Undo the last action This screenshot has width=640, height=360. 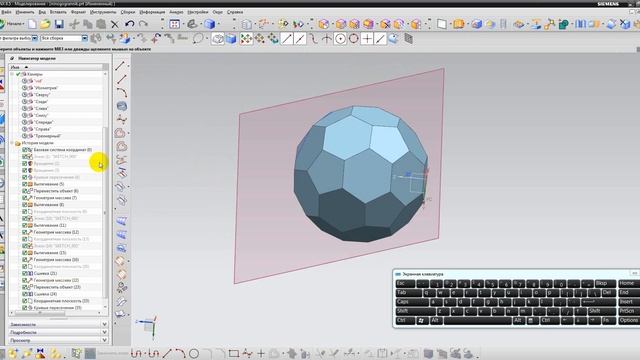[x=129, y=24]
